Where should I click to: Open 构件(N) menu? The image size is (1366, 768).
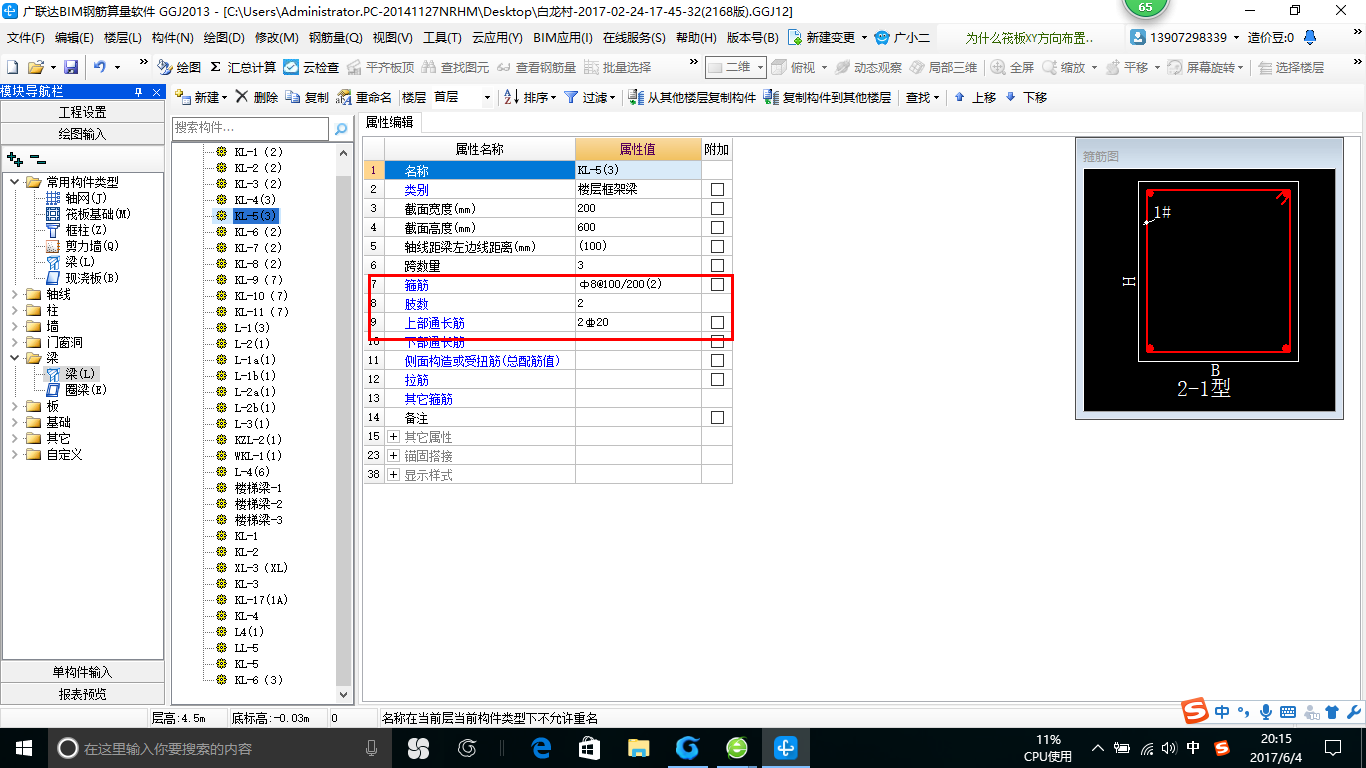(173, 38)
